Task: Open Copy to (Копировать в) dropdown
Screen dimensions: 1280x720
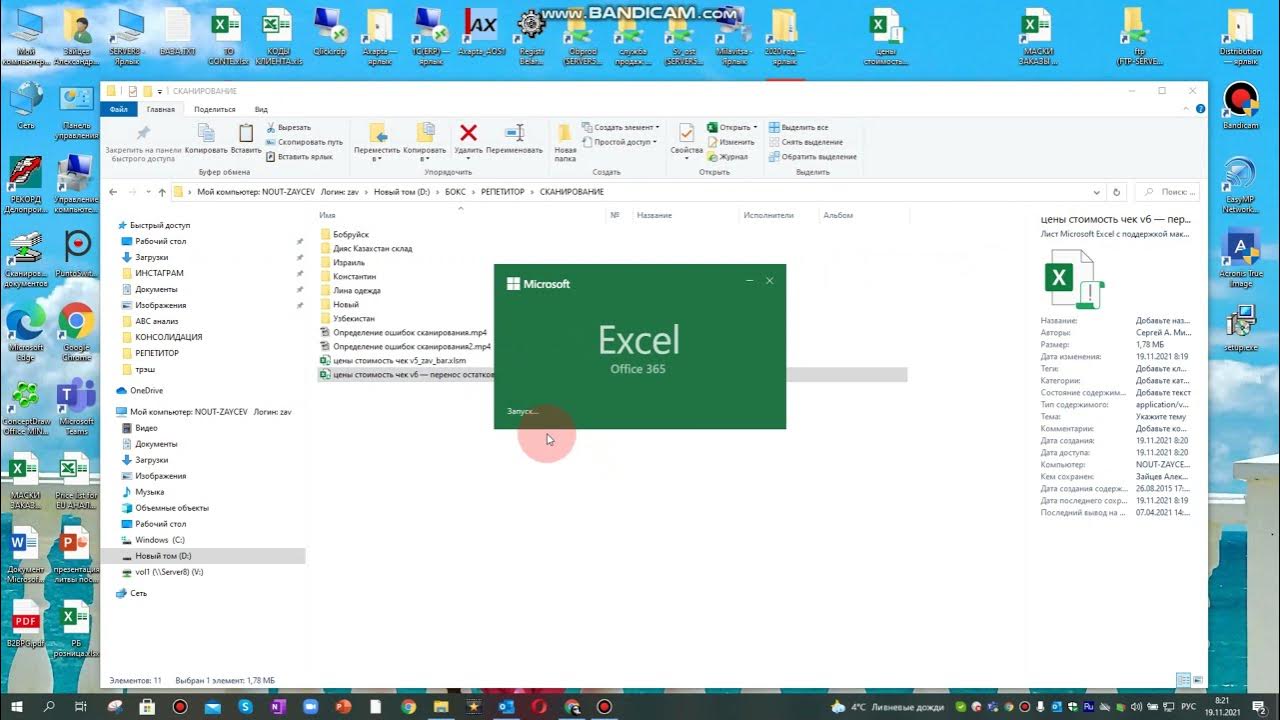Action: pyautogui.click(x=425, y=142)
